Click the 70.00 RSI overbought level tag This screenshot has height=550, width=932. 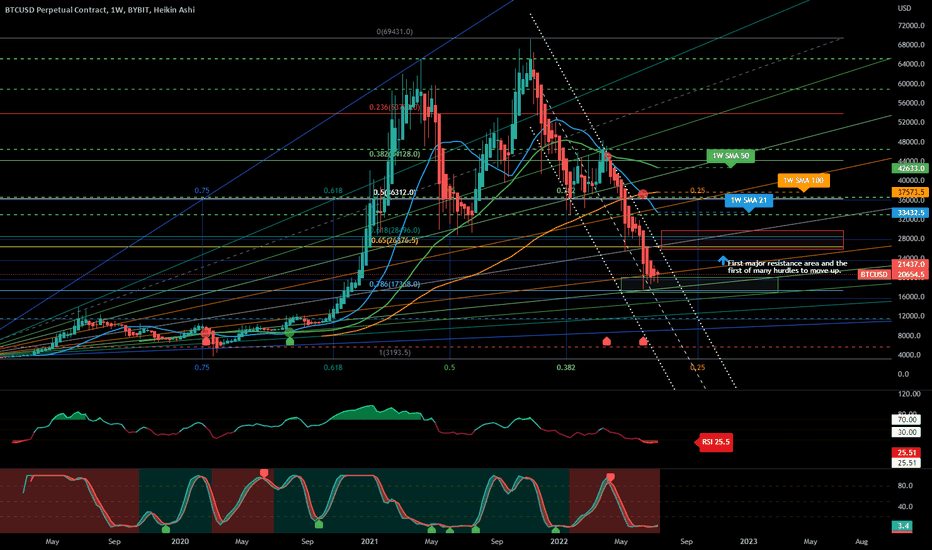[x=906, y=420]
